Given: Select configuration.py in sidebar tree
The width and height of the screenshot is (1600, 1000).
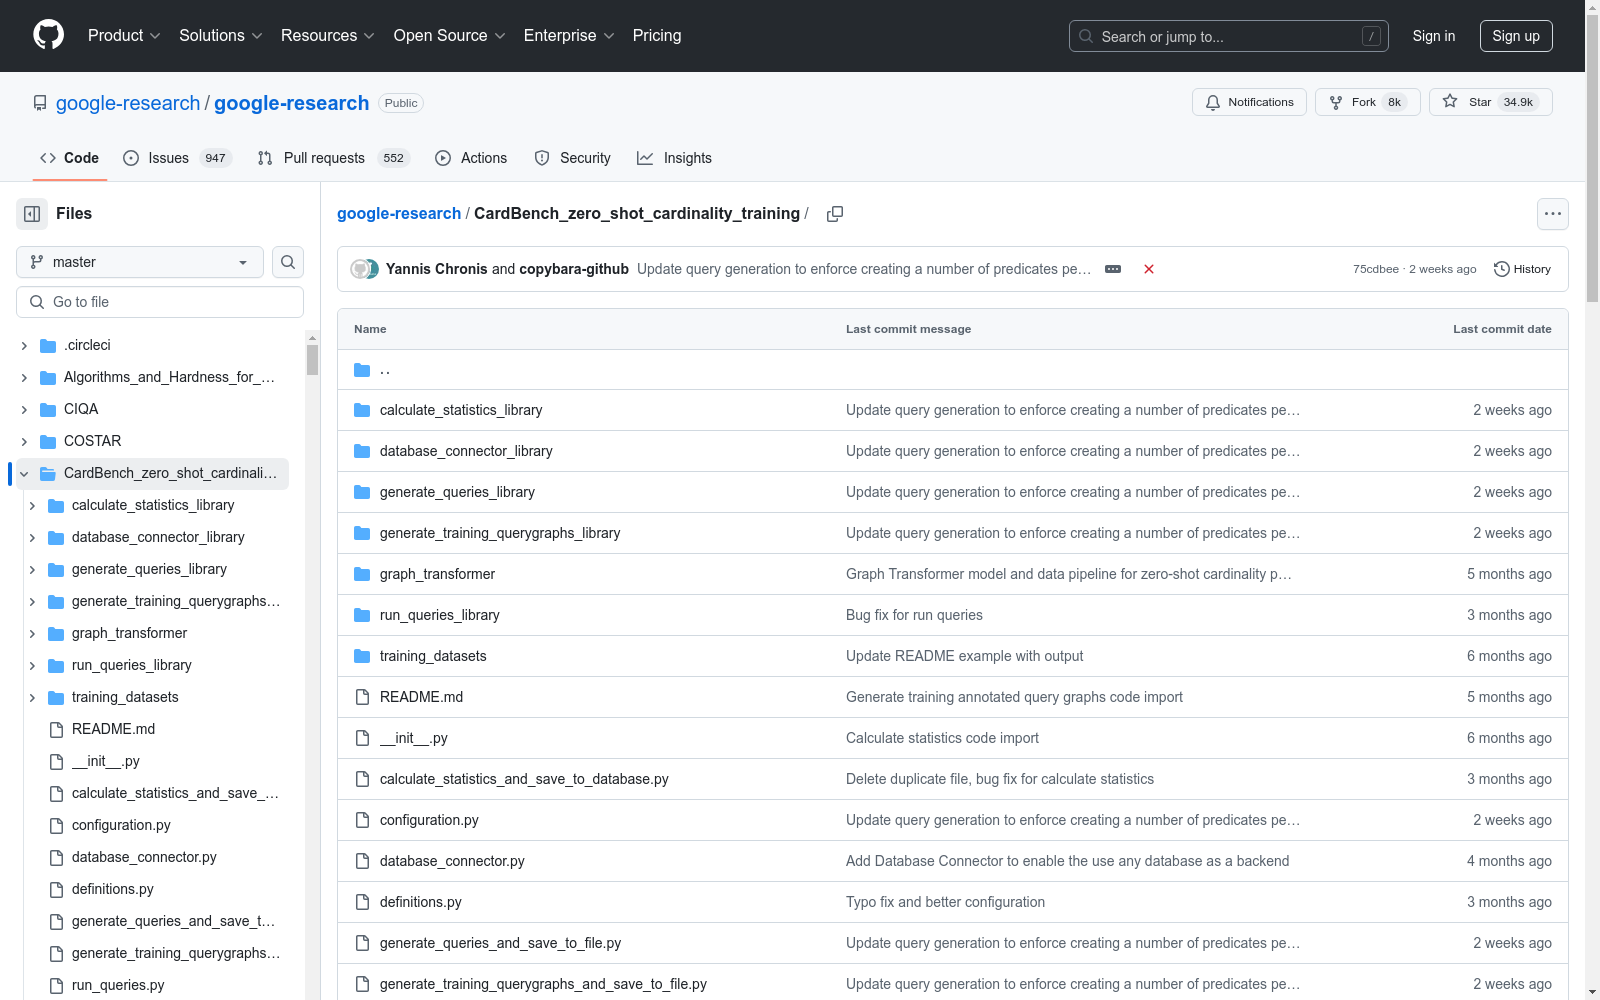Looking at the screenshot, I should pos(121,825).
